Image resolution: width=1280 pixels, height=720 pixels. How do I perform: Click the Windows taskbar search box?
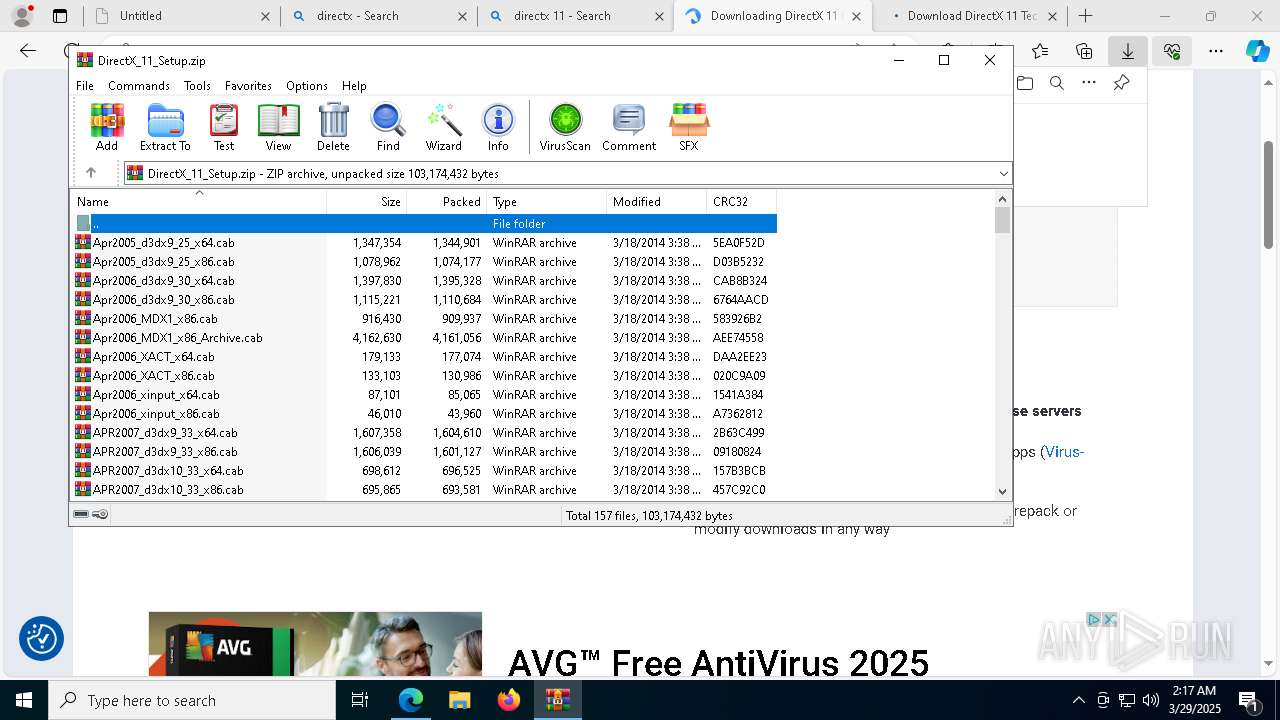pos(192,700)
